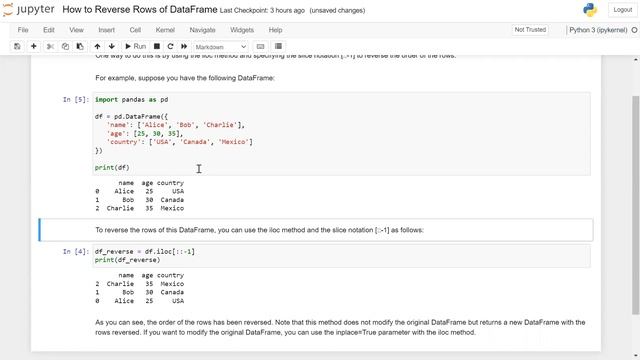Viewport: 640px width, 360px height.
Task: Move selected cell up arrow
Action: 97,47
